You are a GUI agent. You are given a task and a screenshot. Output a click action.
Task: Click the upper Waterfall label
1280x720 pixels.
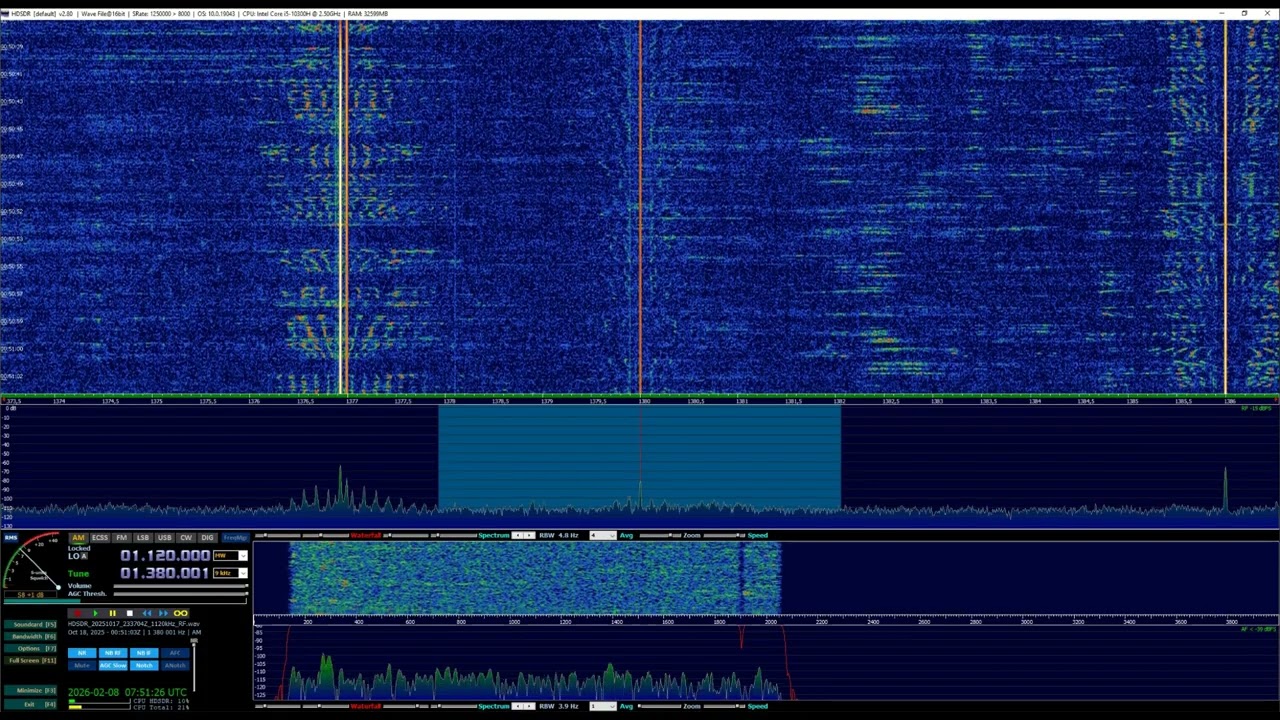(x=366, y=535)
